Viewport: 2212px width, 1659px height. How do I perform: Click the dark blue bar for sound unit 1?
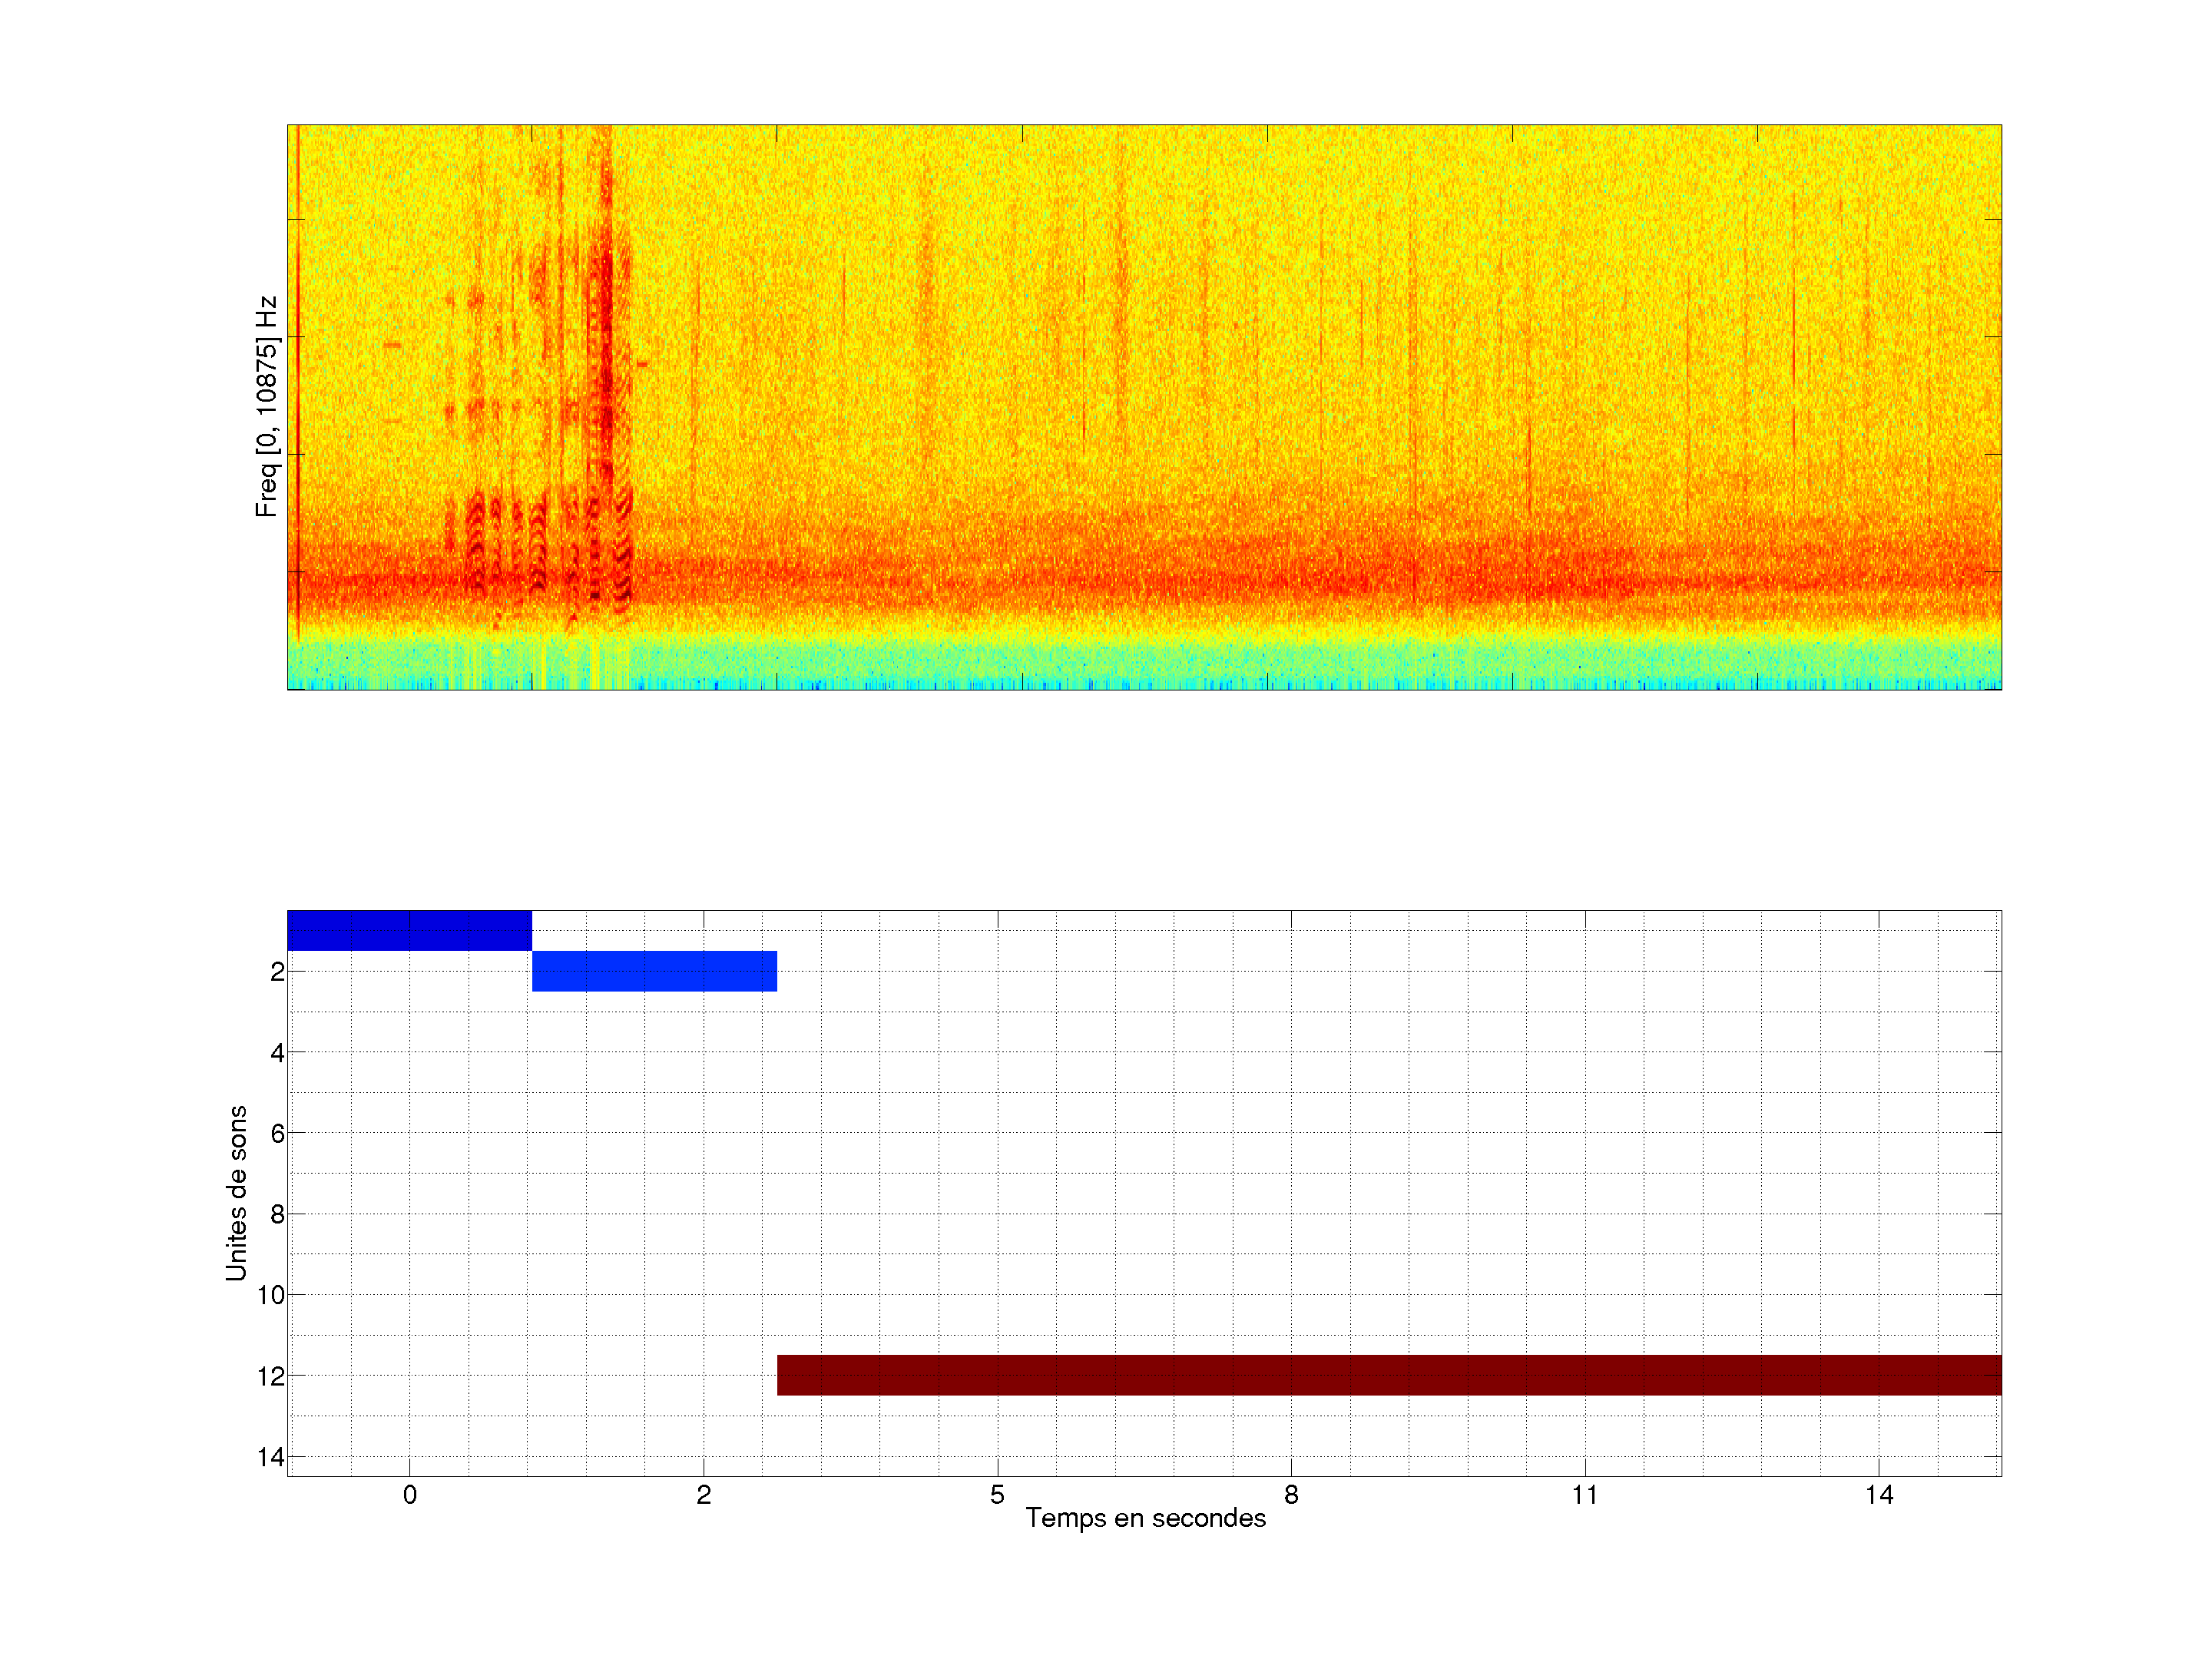click(409, 930)
